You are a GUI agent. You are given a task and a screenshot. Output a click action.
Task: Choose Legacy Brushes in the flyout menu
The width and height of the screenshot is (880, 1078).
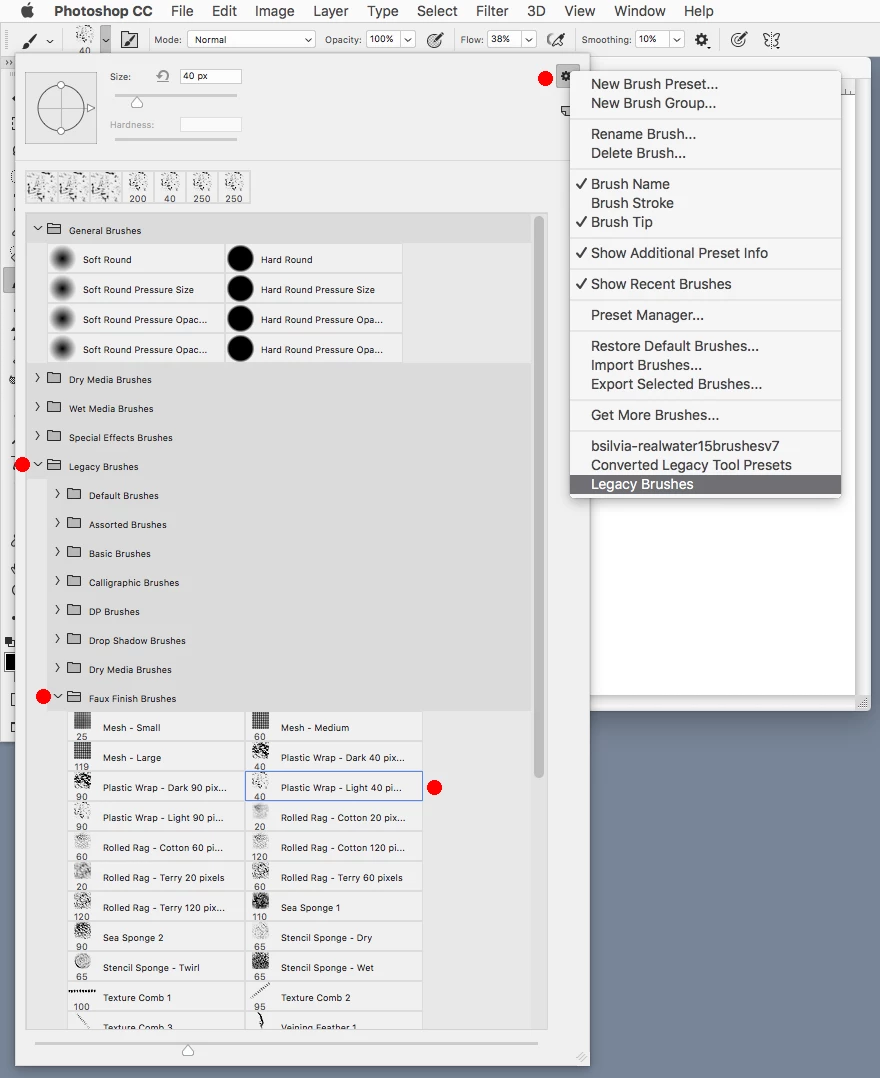tap(705, 484)
